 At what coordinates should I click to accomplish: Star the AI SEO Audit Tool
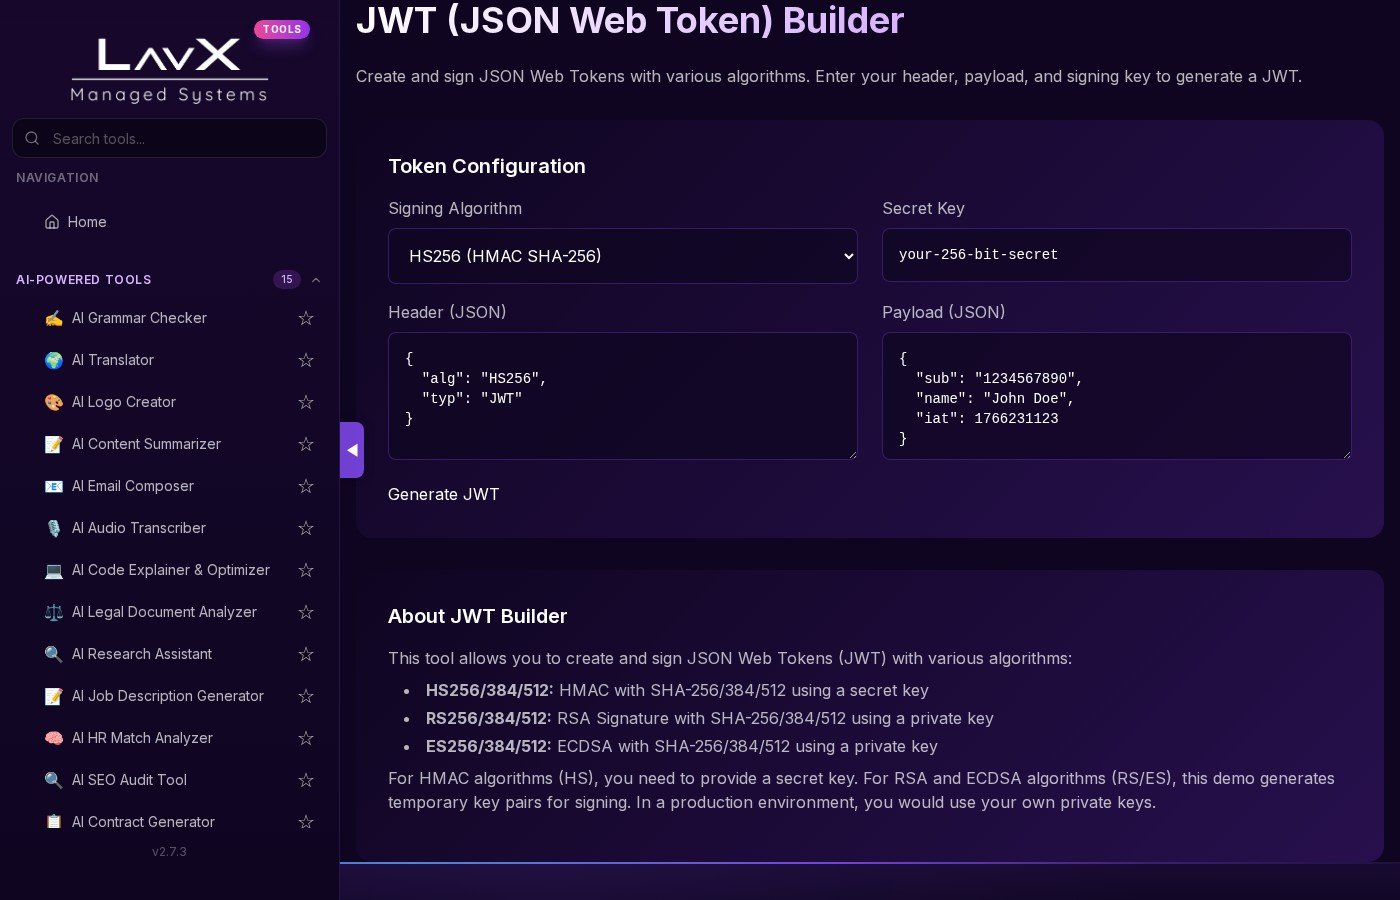point(306,780)
